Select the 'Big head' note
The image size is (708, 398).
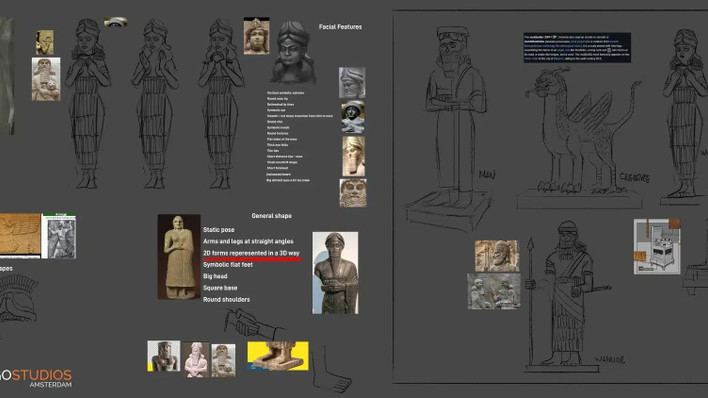(215, 276)
